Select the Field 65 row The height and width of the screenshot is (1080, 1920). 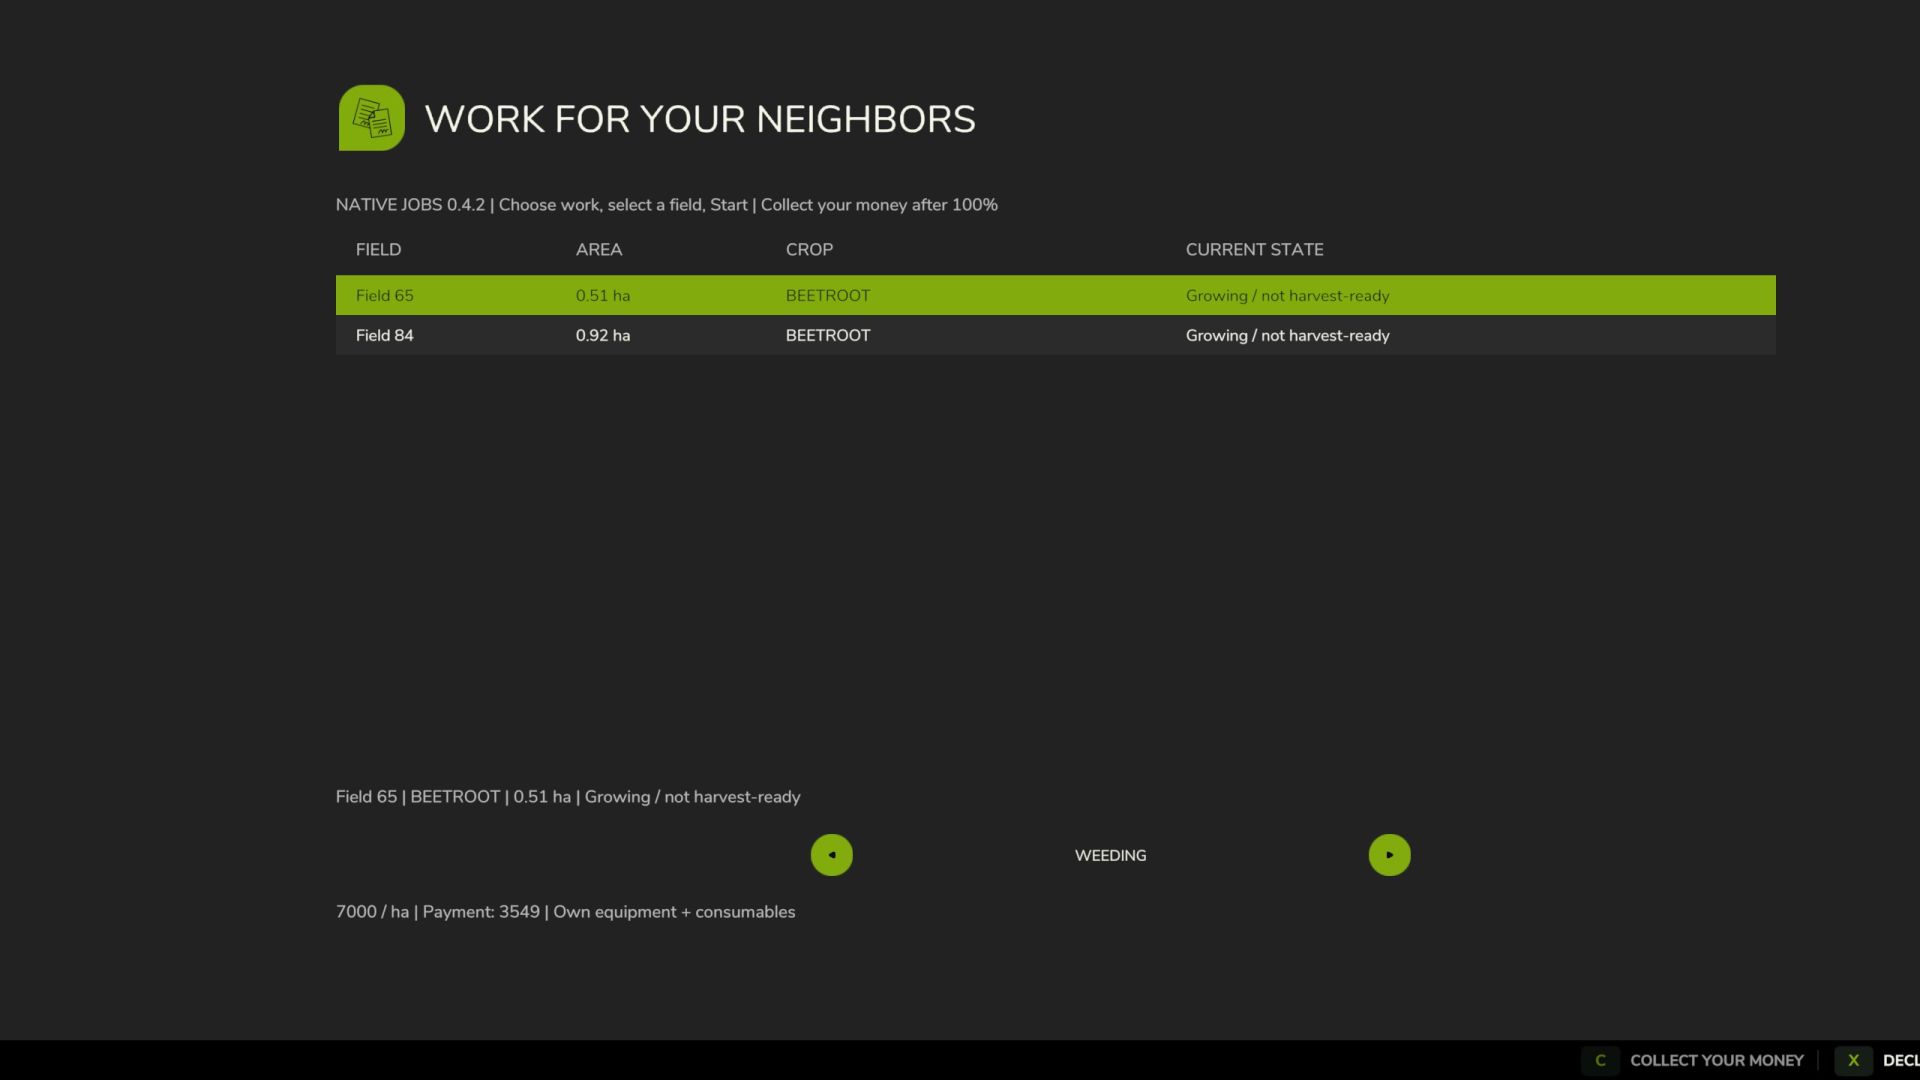click(x=1055, y=295)
